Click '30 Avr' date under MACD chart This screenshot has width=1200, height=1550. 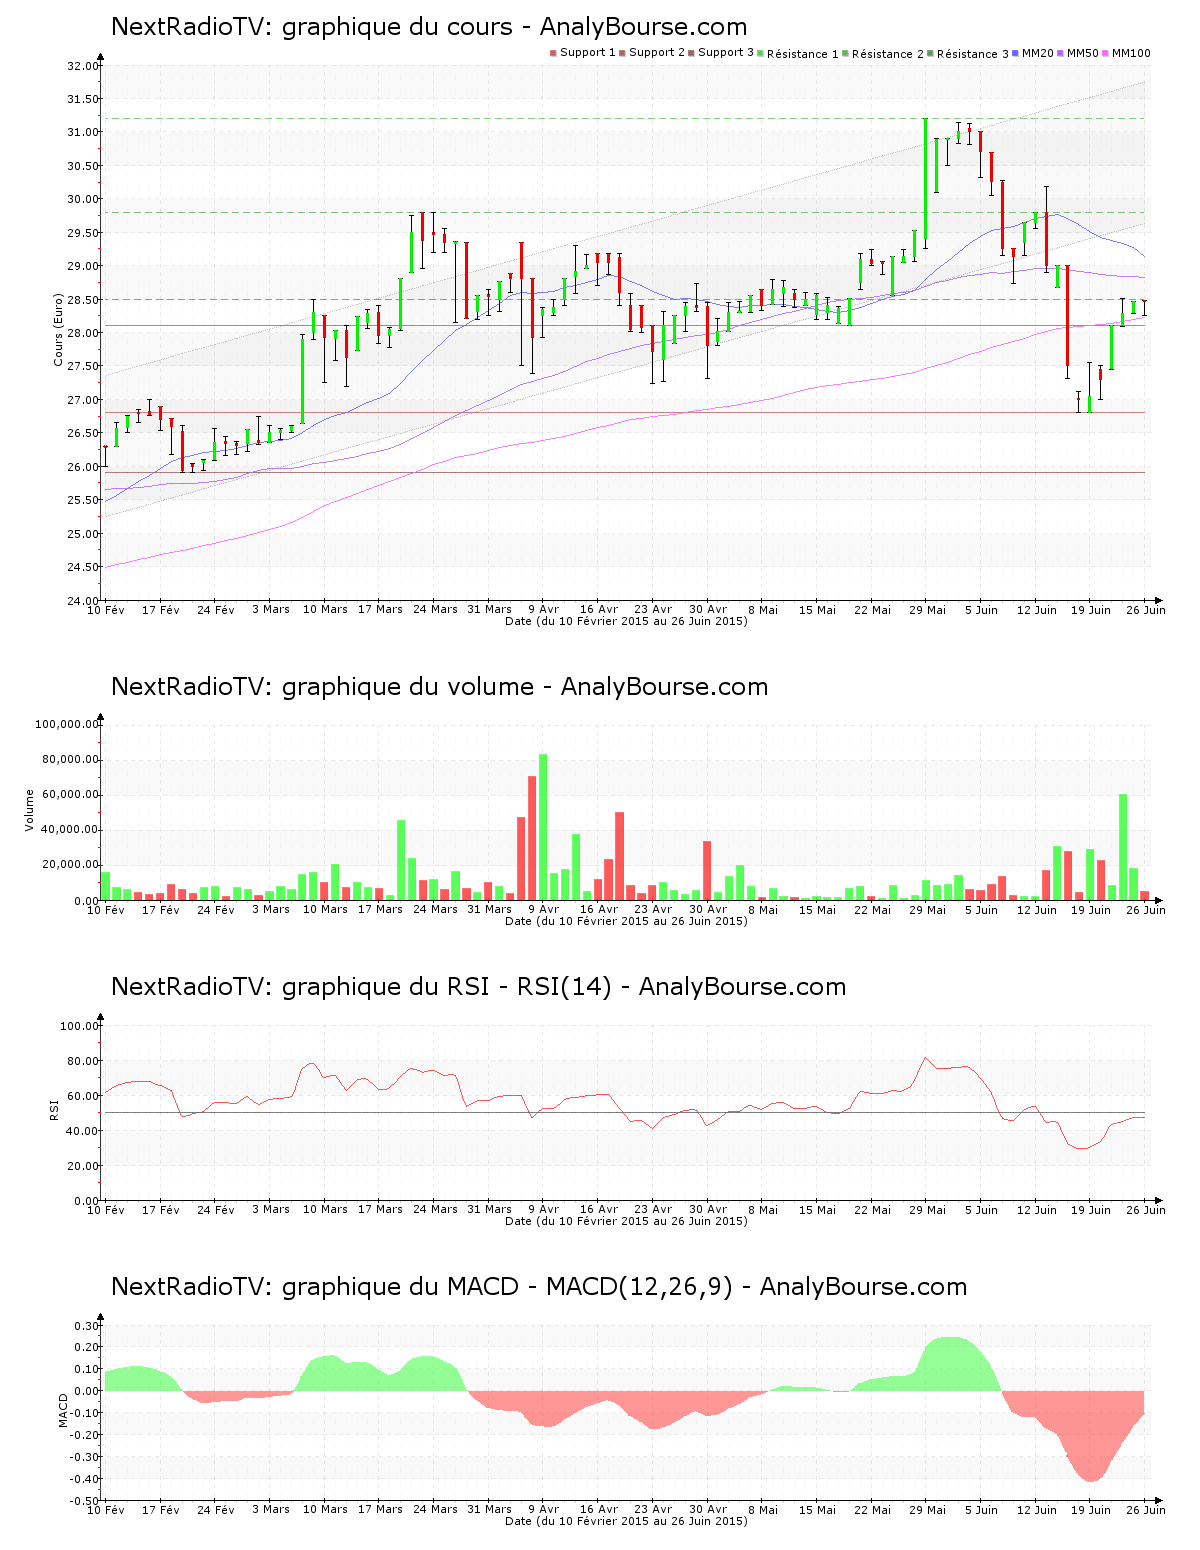coord(708,1509)
